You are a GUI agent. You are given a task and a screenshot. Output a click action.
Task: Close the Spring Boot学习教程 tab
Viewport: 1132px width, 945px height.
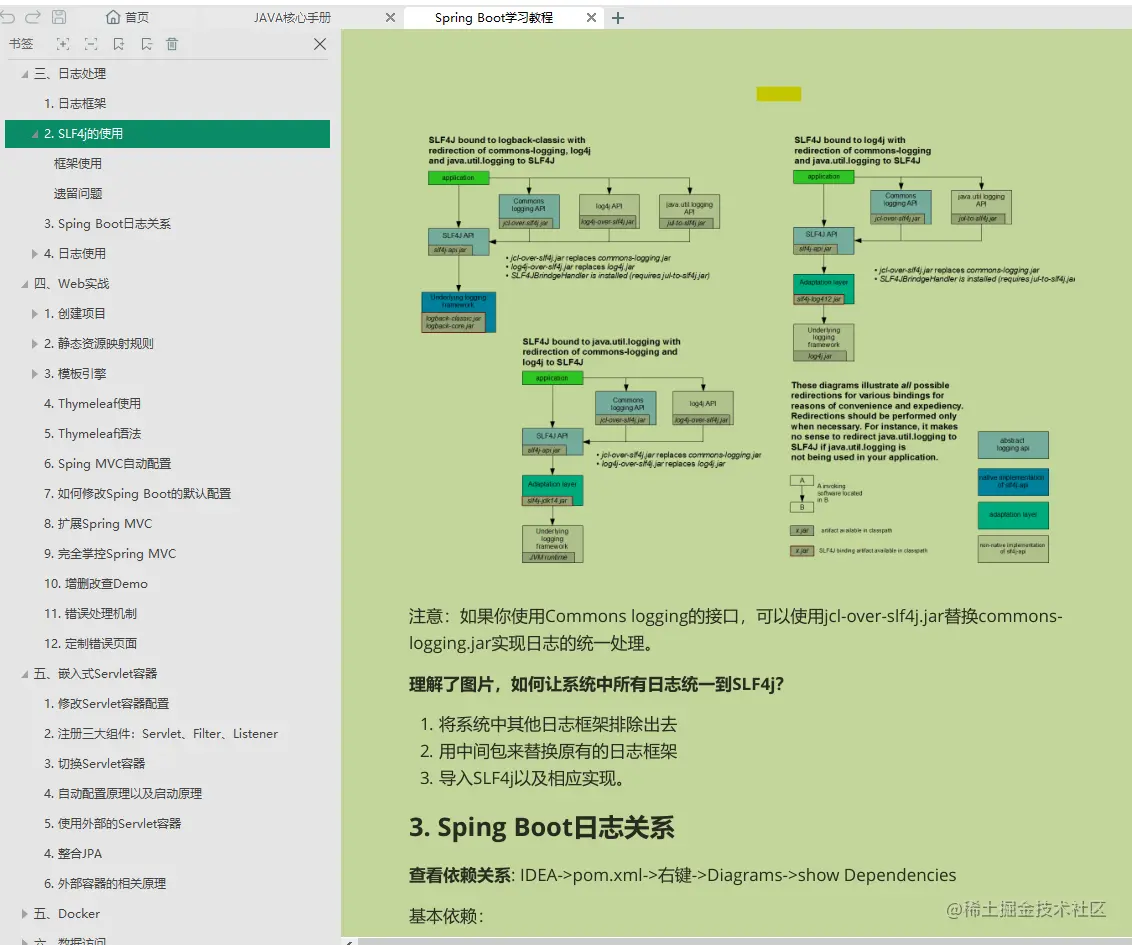coord(591,17)
